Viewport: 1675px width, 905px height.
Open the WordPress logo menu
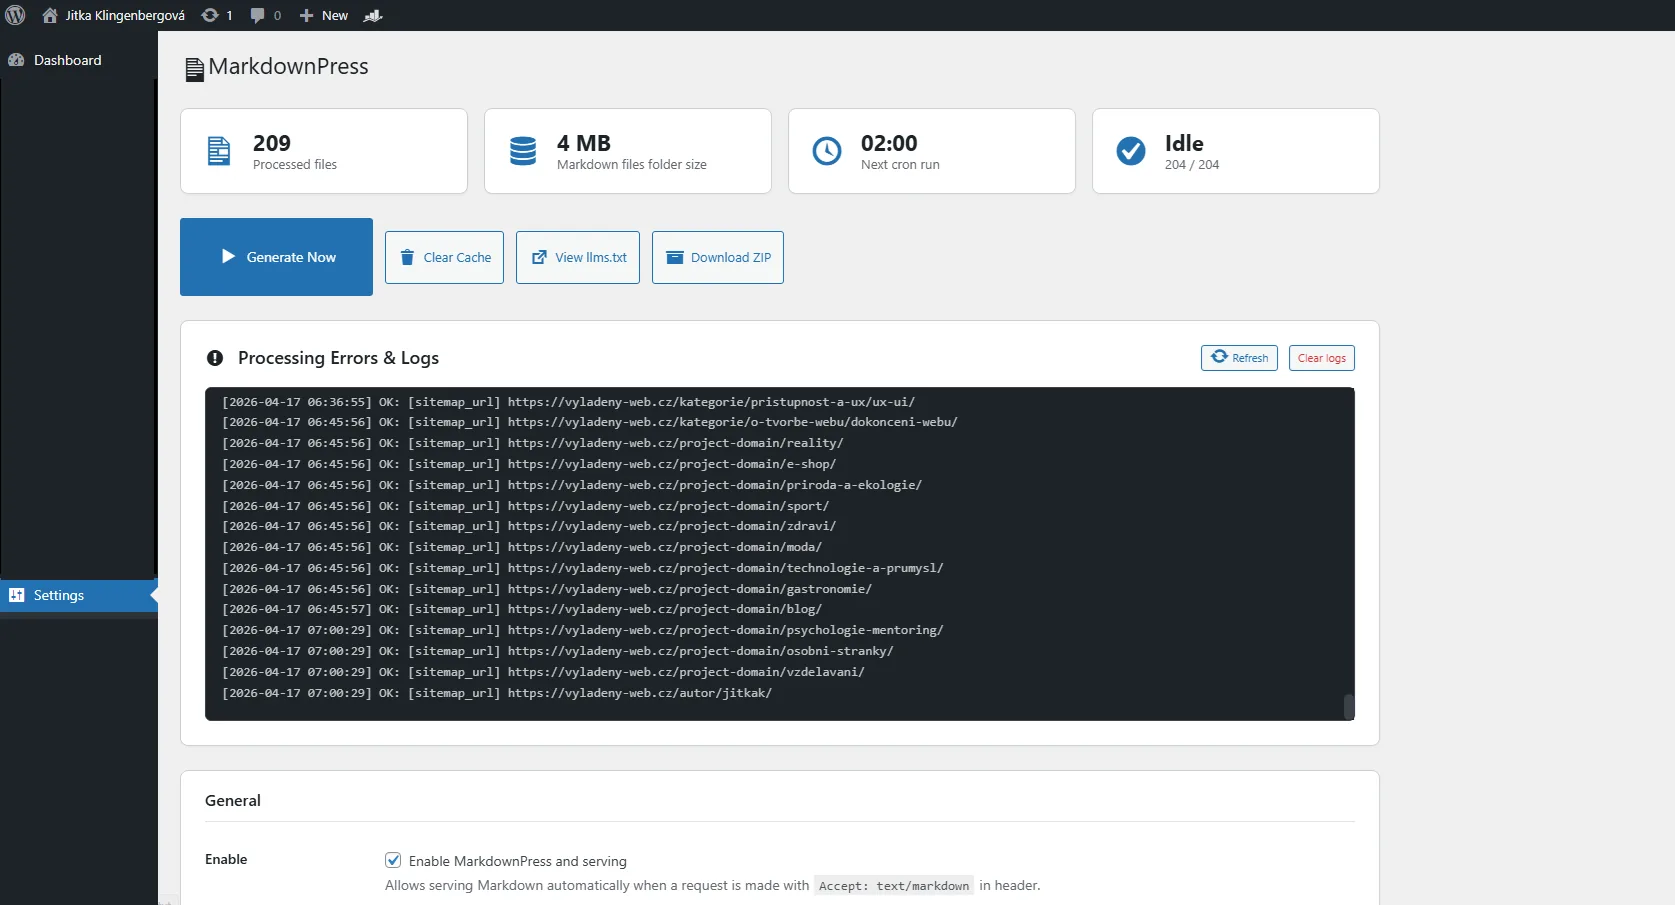click(x=15, y=15)
